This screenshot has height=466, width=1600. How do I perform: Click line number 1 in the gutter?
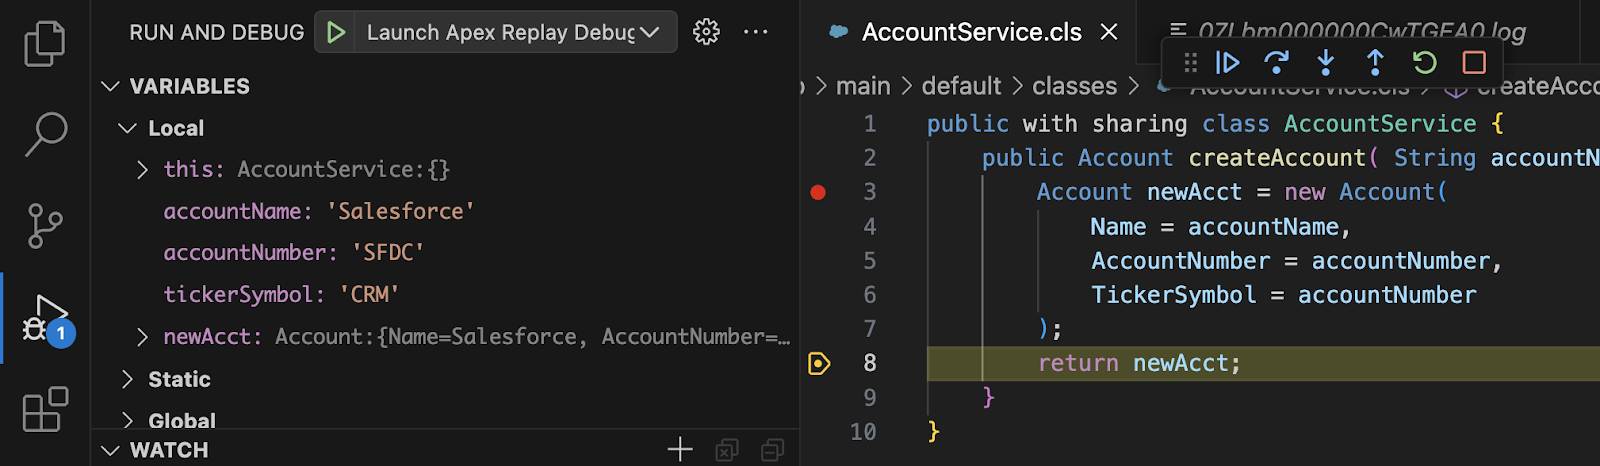pyautogui.click(x=870, y=124)
